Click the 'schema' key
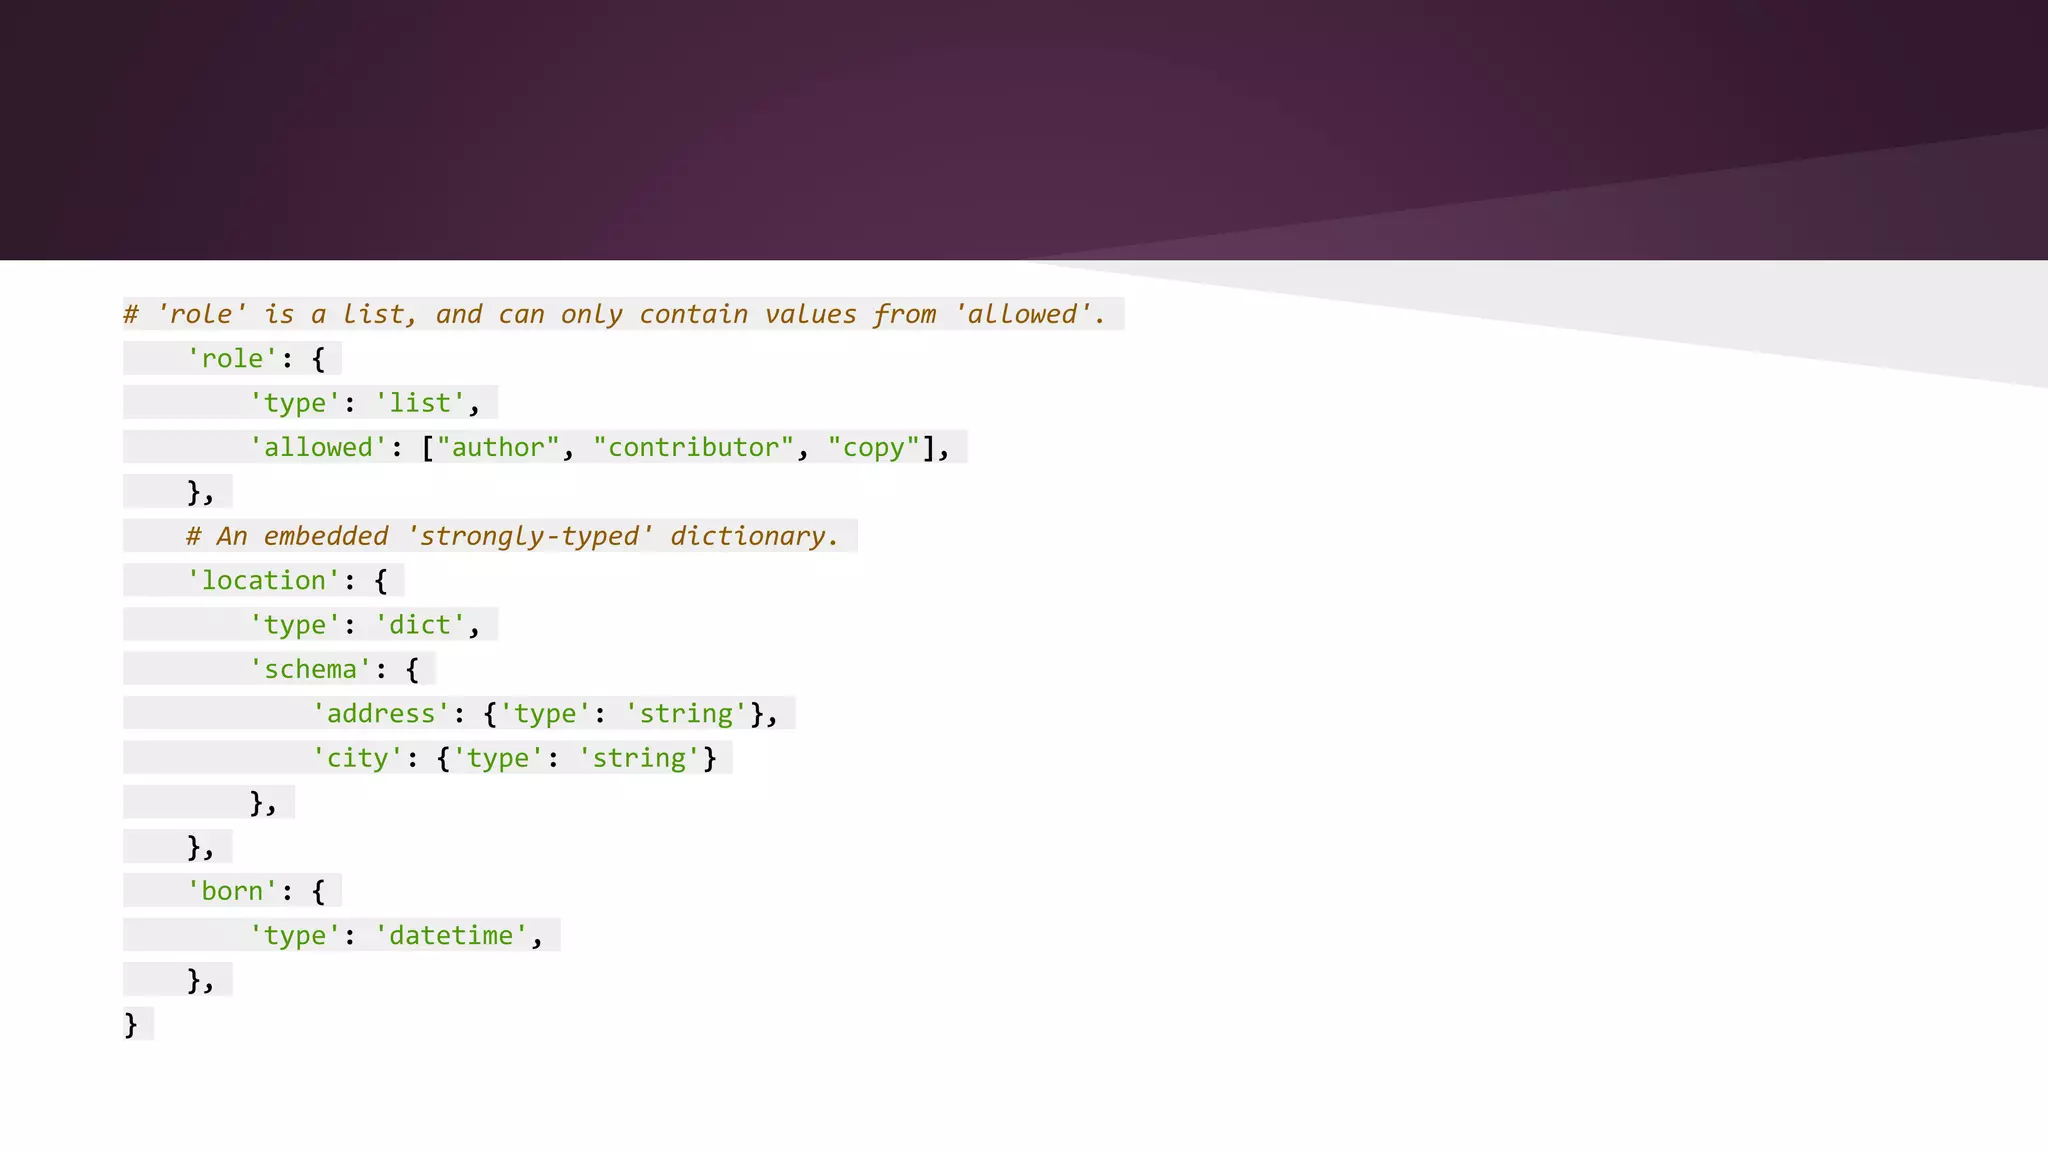 coord(310,669)
